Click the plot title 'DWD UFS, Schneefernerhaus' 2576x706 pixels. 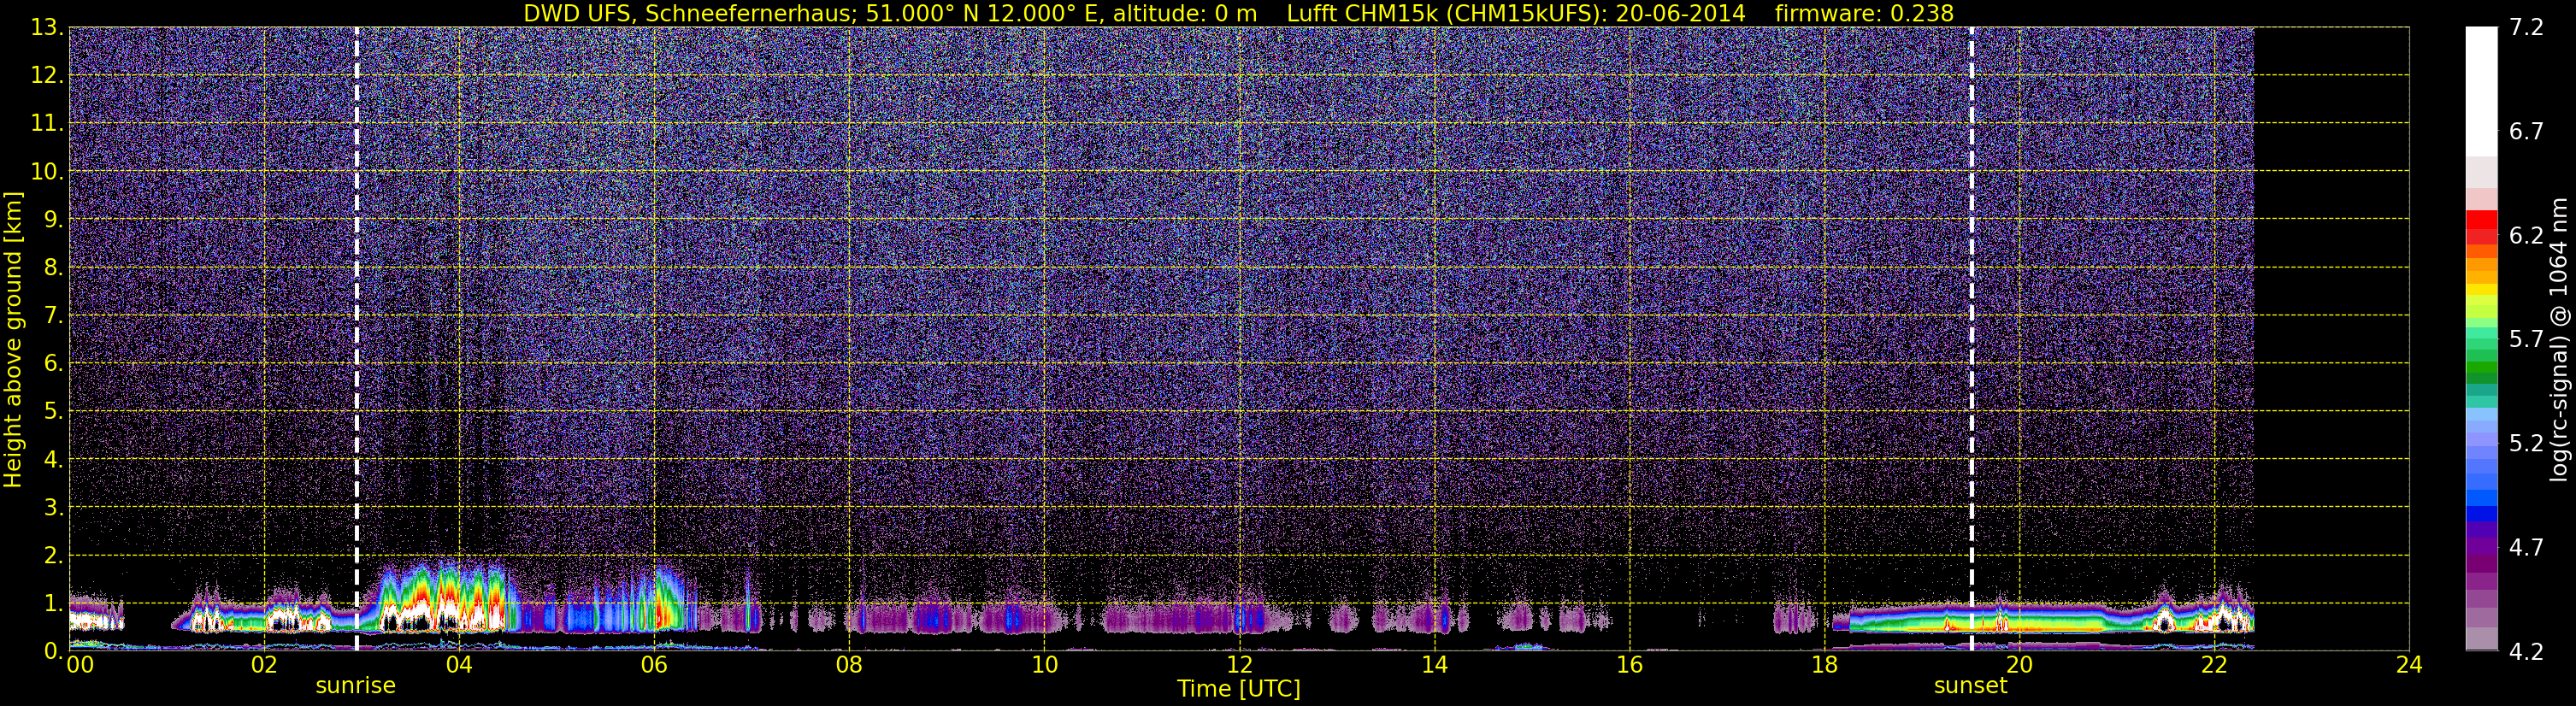(690, 13)
